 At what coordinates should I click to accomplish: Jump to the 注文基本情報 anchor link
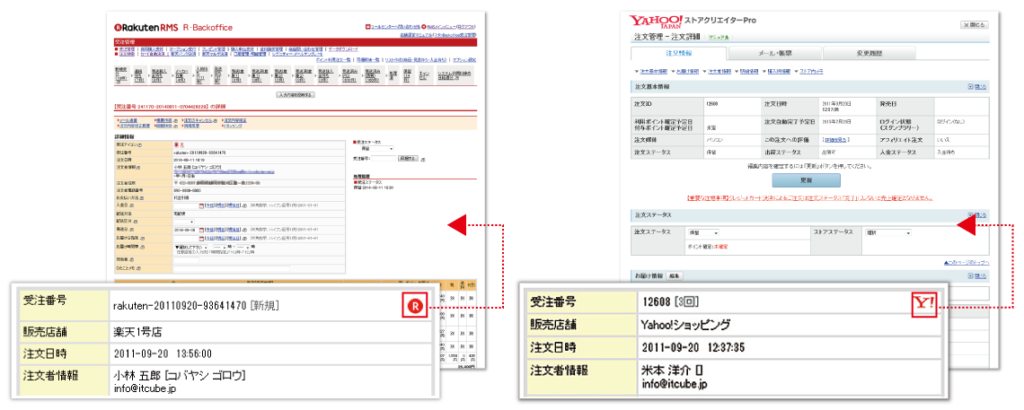pos(654,72)
